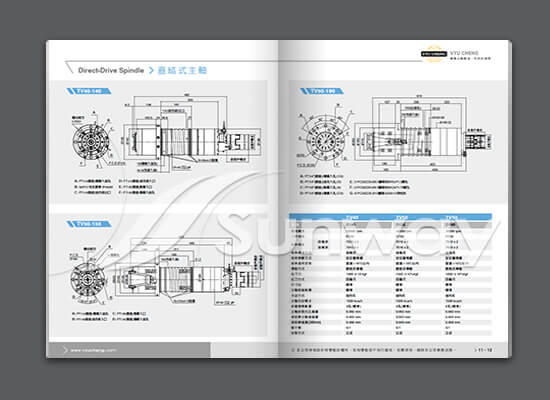Click the TV40-140 model label tag
Viewport: 550px width, 400px height.
tap(89, 91)
